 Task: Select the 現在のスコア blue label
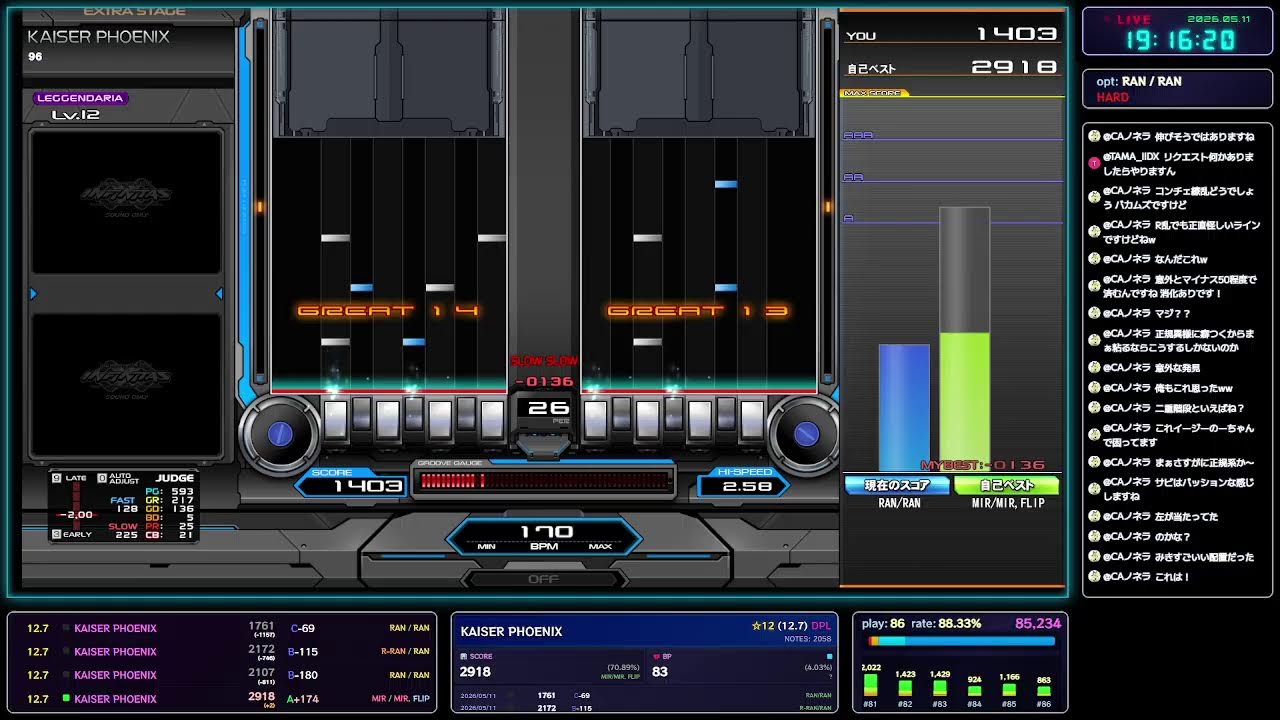[897, 485]
